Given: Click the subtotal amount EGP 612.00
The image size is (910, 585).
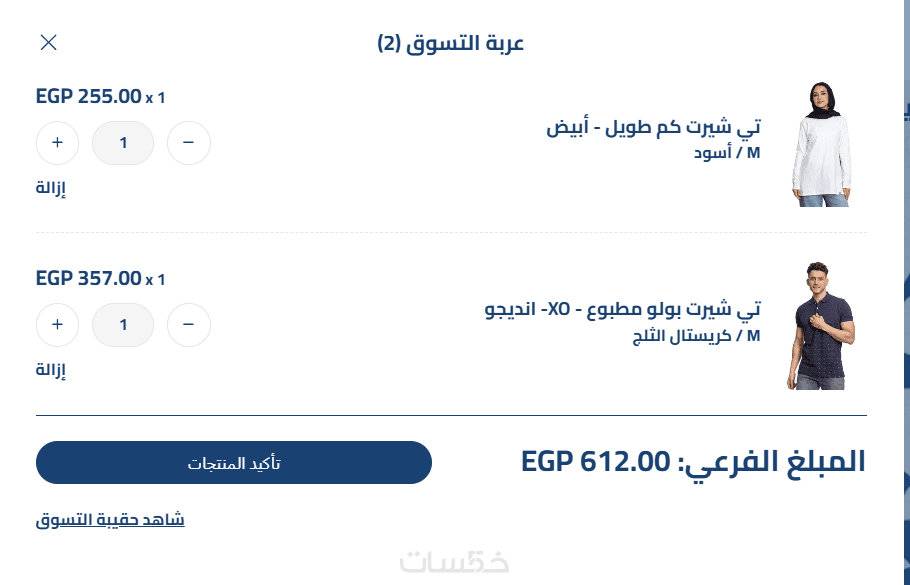Looking at the screenshot, I should pyautogui.click(x=594, y=462).
